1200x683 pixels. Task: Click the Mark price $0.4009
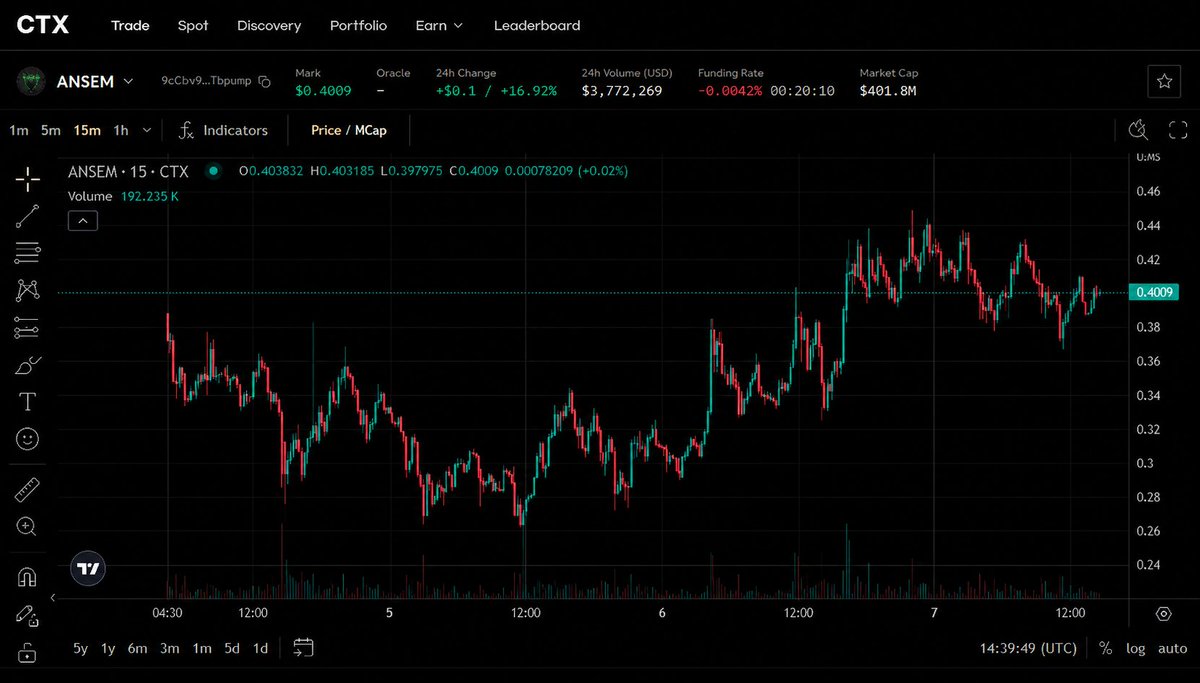(323, 91)
